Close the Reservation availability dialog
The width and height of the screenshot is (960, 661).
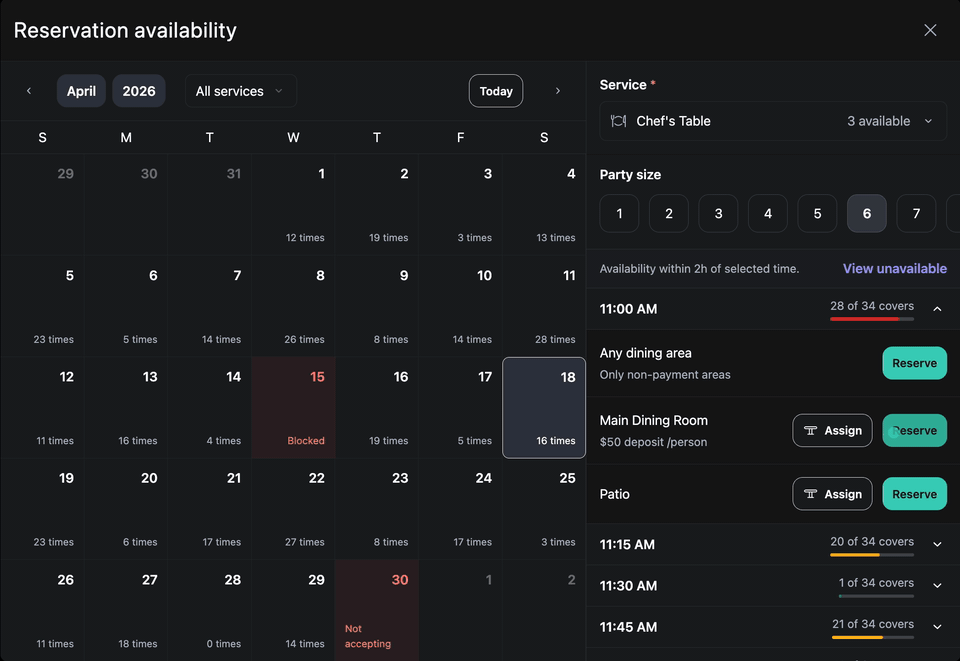pyautogui.click(x=930, y=30)
